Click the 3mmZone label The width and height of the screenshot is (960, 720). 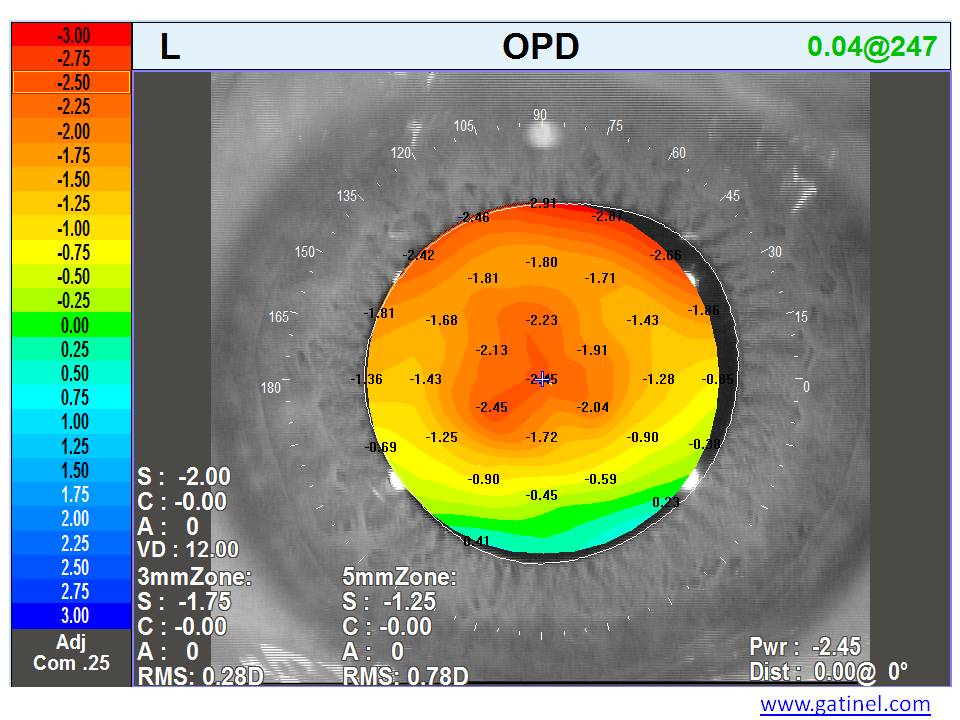[194, 577]
